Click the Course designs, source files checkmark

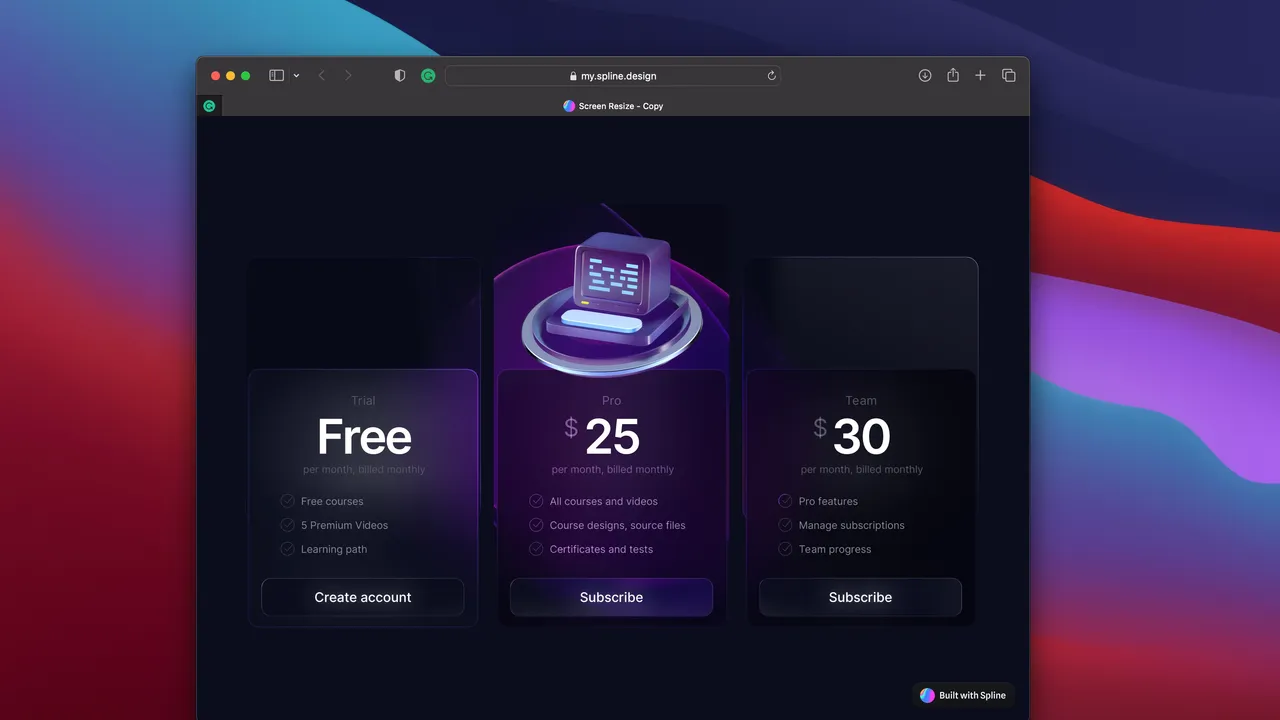(536, 525)
